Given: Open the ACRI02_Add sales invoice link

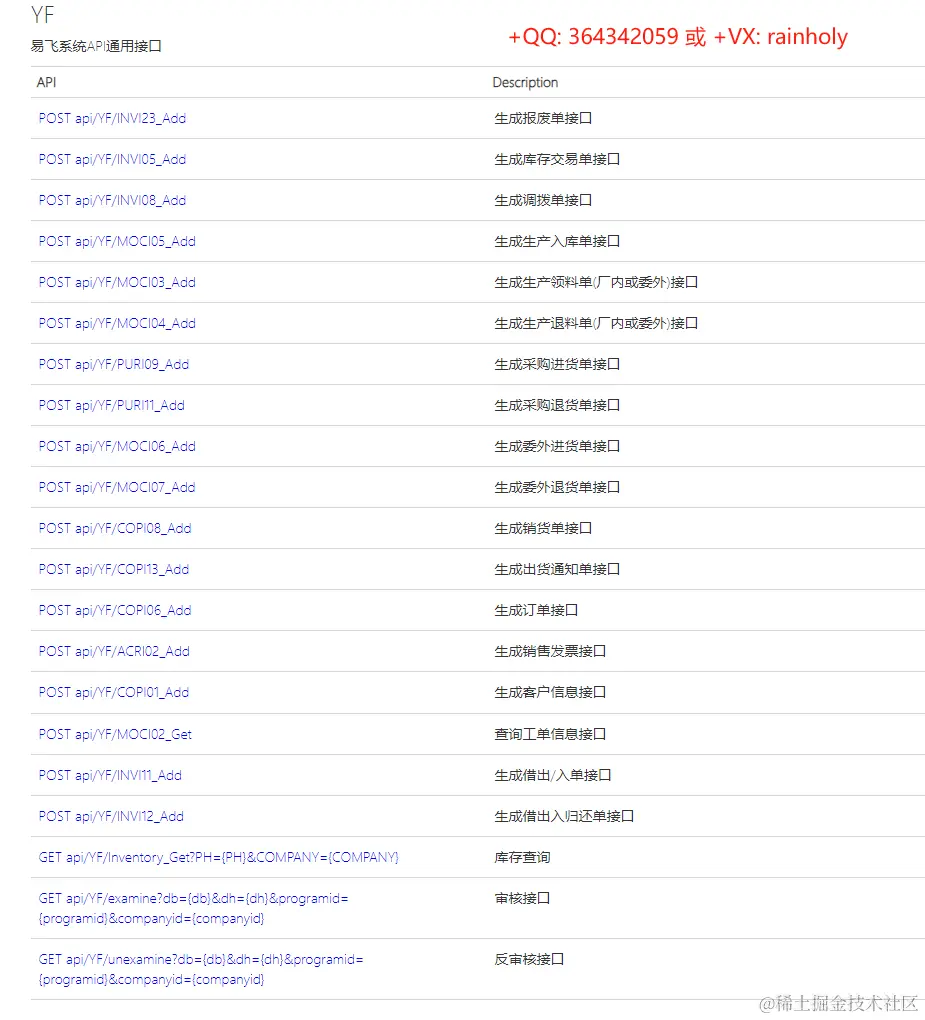Looking at the screenshot, I should pyautogui.click(x=114, y=651).
